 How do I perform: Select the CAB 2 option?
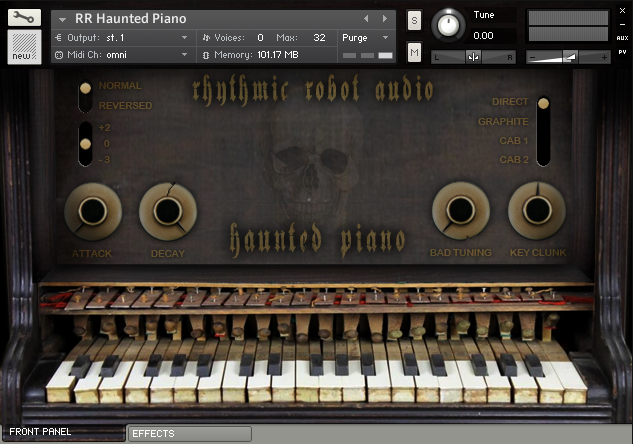514,160
